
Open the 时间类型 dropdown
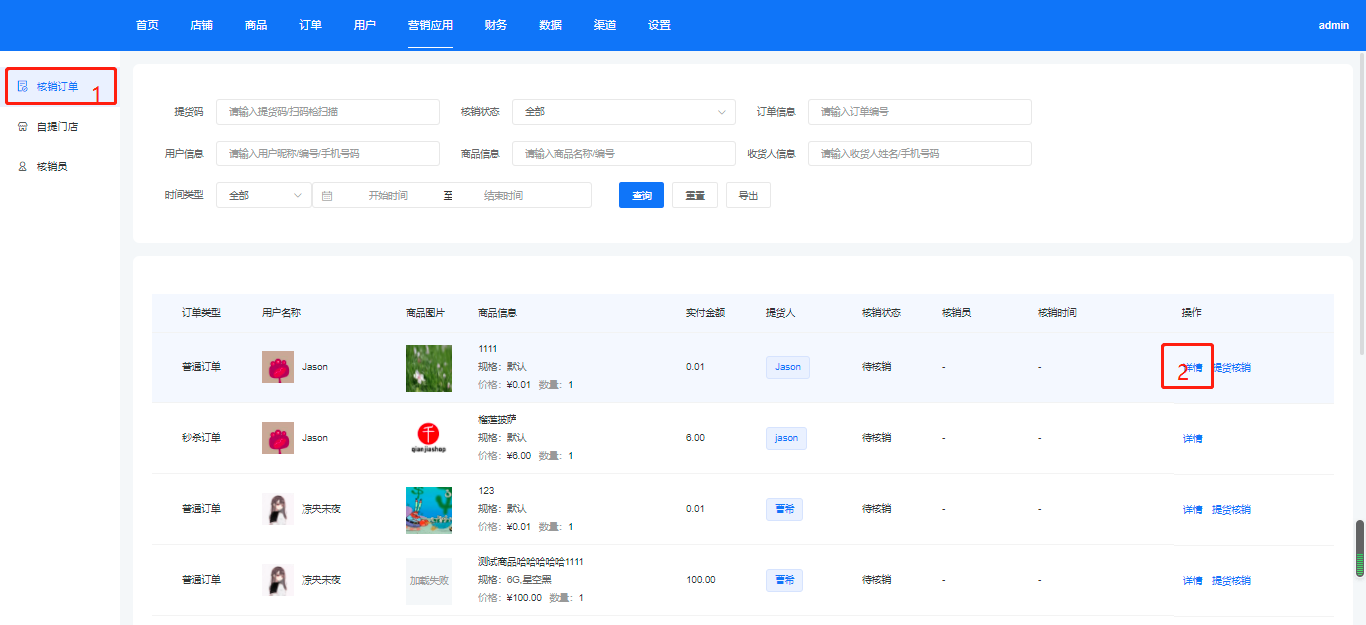coord(264,195)
